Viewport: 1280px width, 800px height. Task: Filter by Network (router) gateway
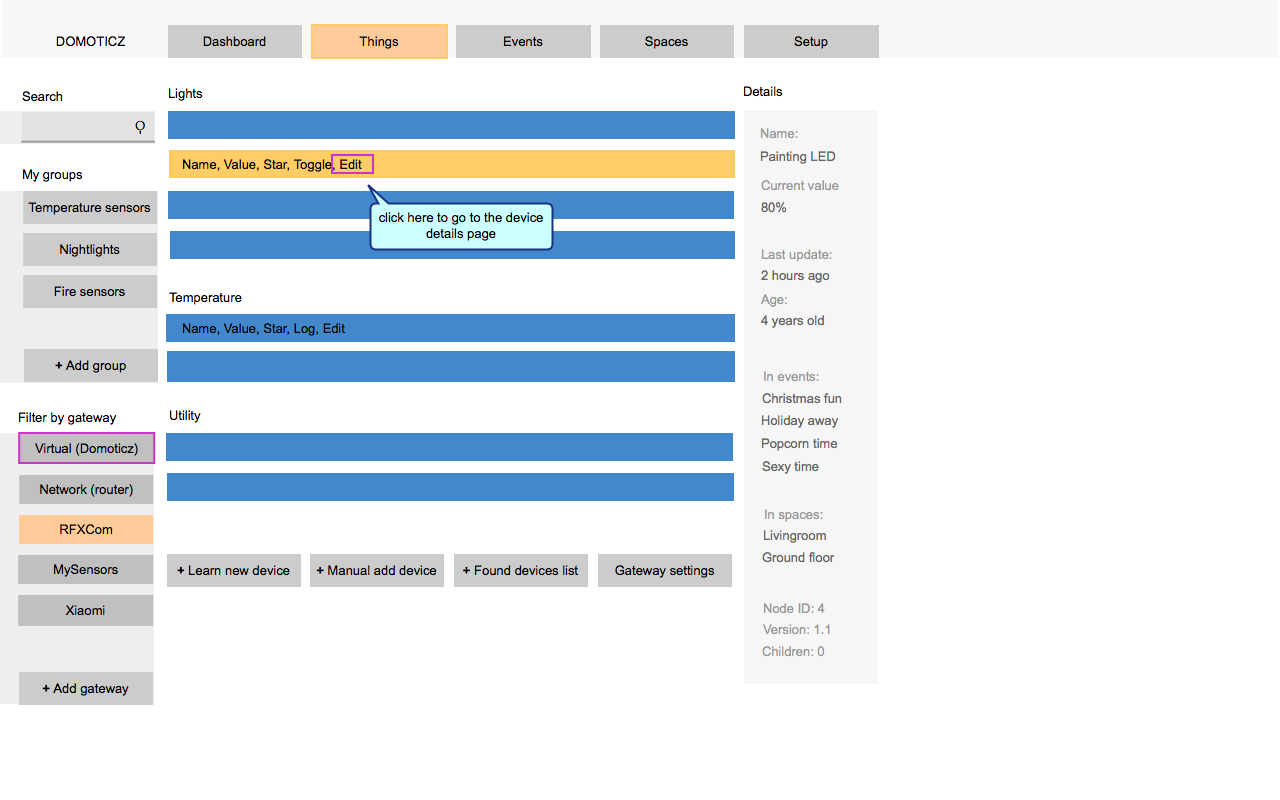click(x=86, y=490)
